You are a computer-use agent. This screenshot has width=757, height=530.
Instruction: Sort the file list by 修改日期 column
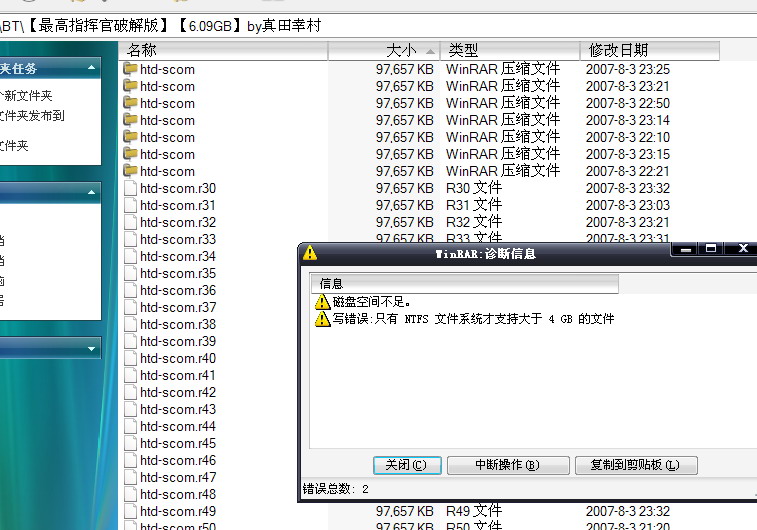(650, 50)
